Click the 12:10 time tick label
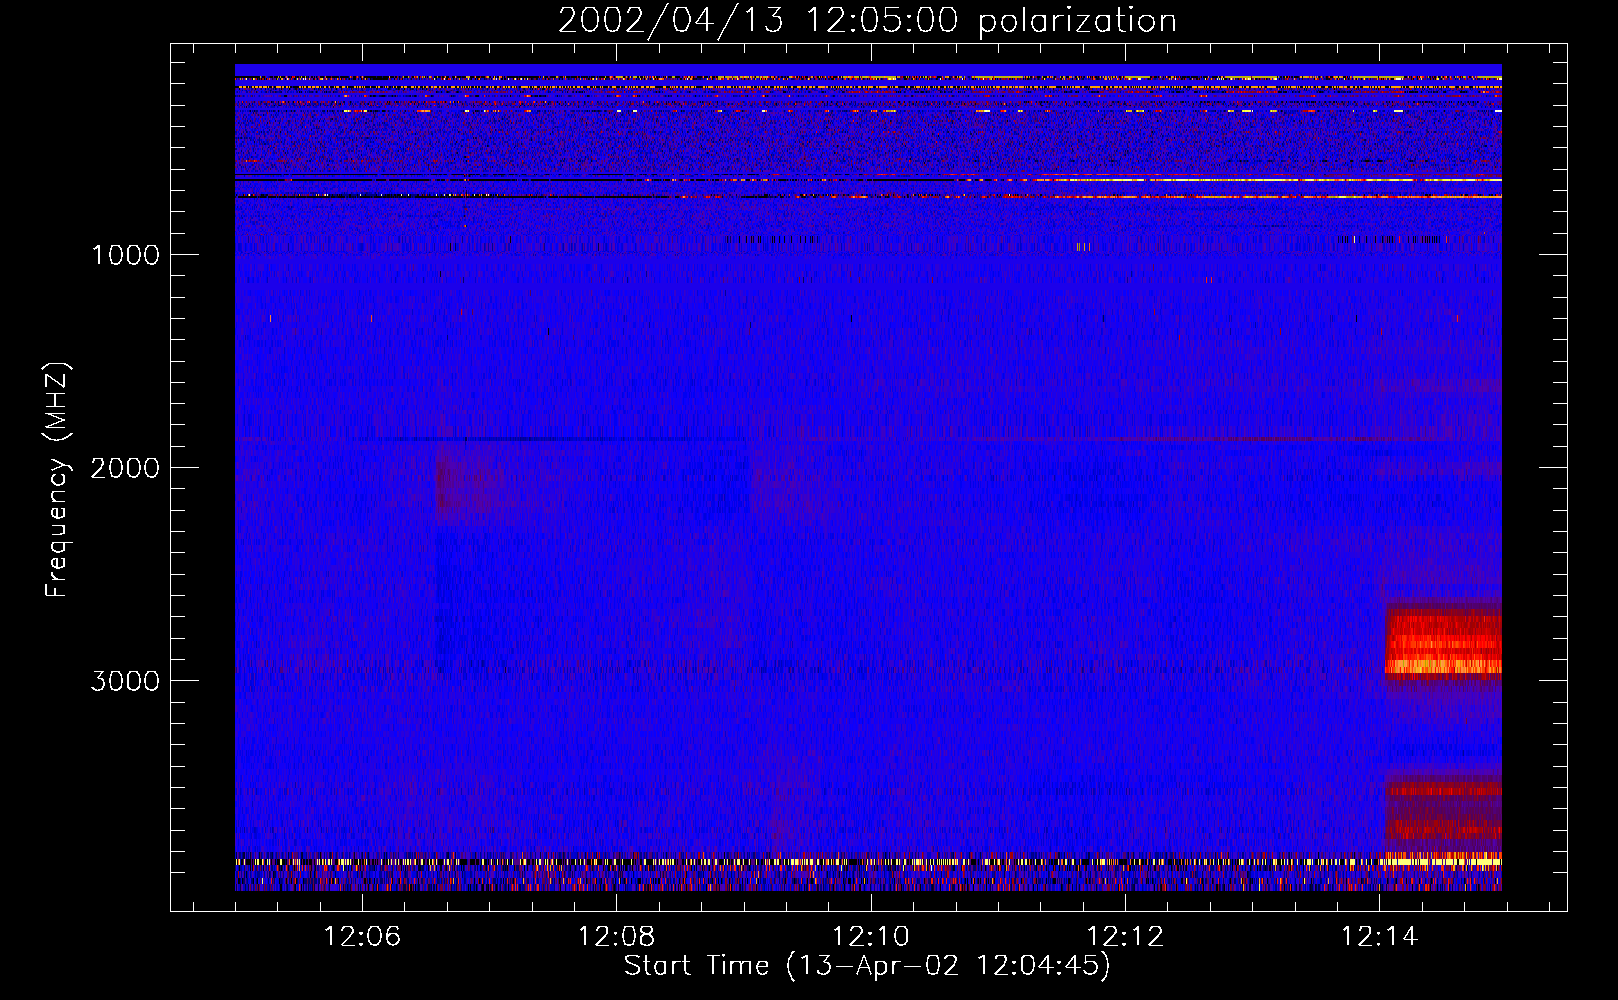Viewport: 1618px width, 1000px height. [x=871, y=936]
